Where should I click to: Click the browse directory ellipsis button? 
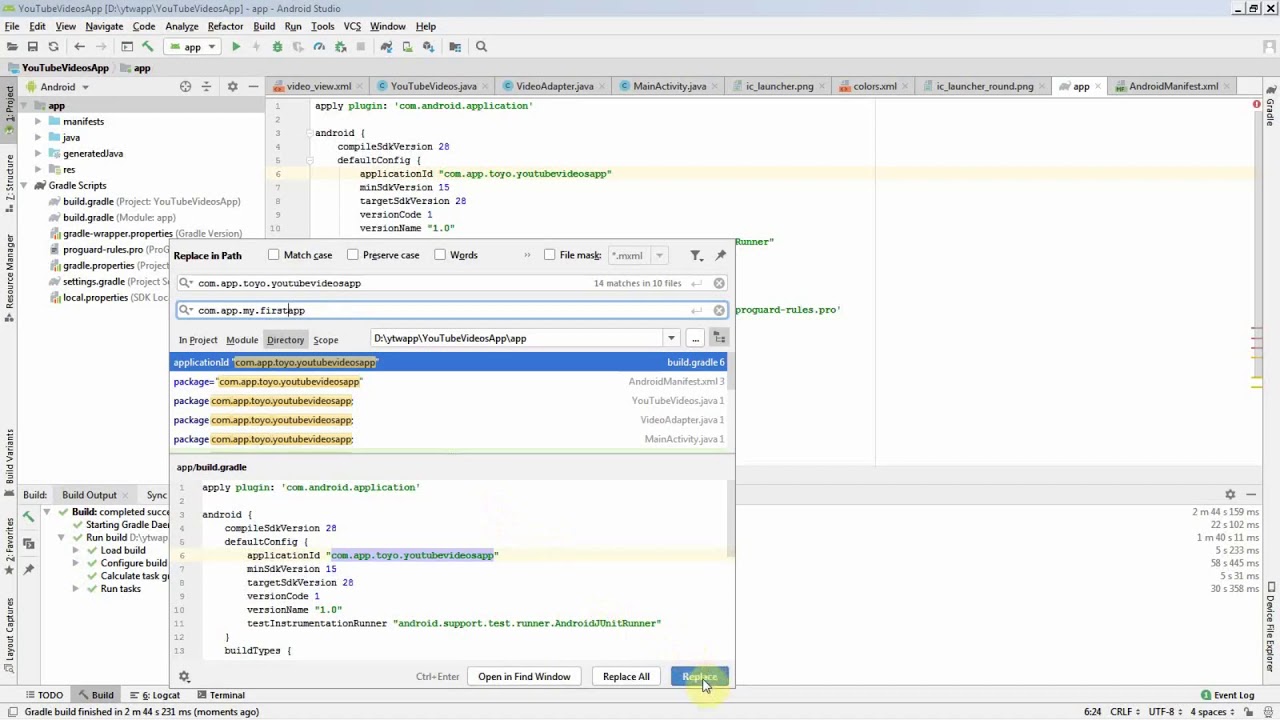coord(695,338)
